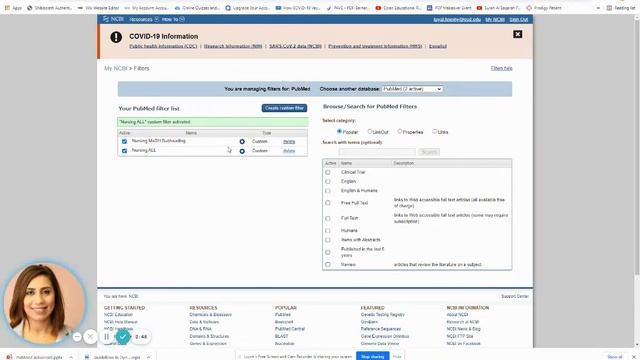Open the pptx file in downloads bar
Viewport: 640px width, 360px height.
36,357
